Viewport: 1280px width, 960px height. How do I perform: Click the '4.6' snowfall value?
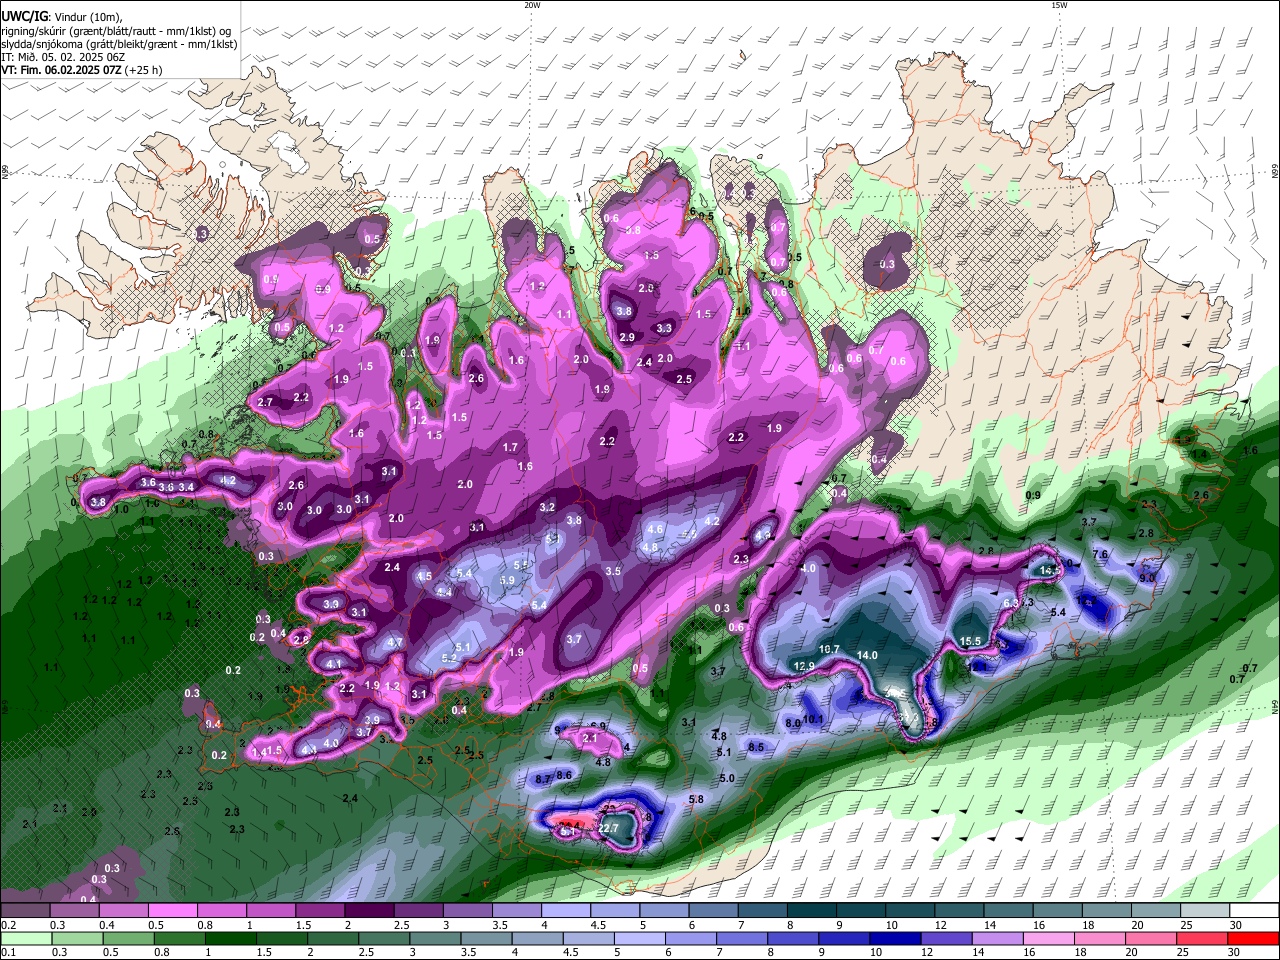click(x=655, y=529)
